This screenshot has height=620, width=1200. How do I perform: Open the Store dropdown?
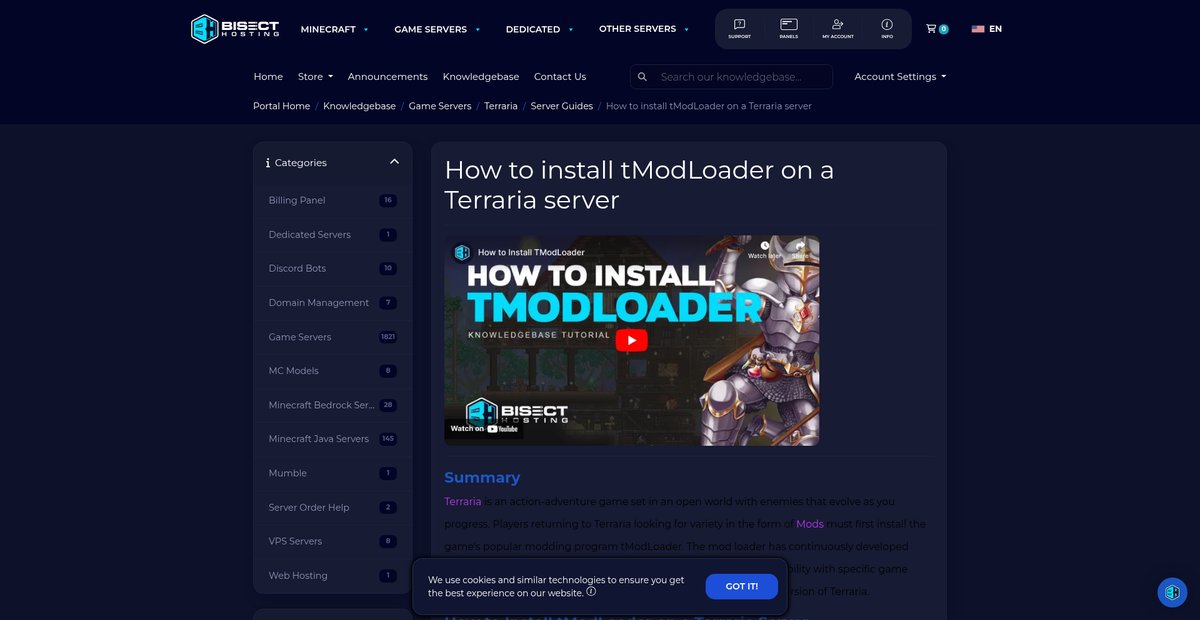[315, 77]
